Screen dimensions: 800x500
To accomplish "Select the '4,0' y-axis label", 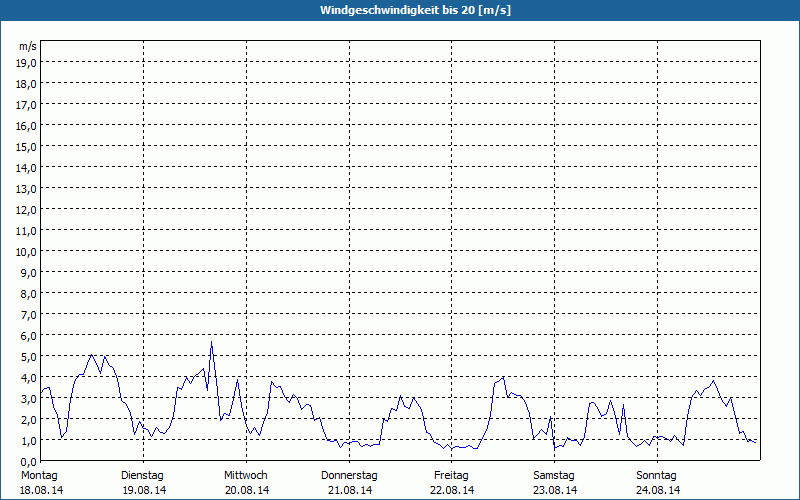I will 29,378.
